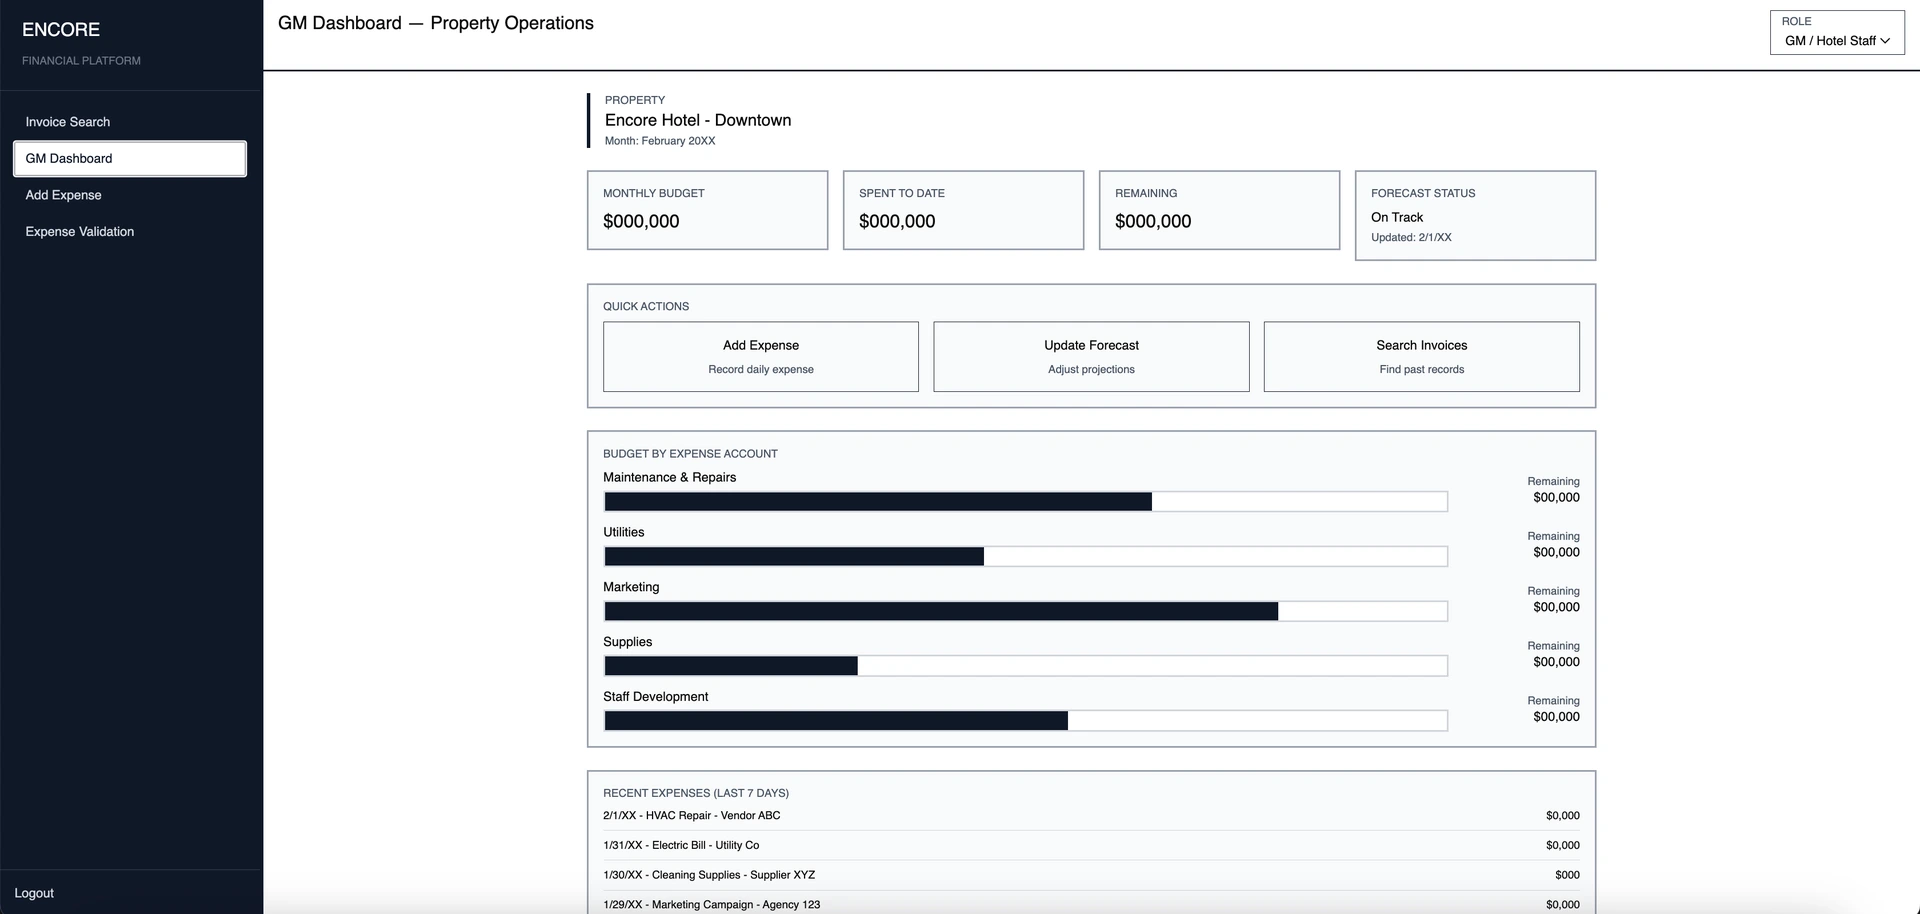This screenshot has height=914, width=1920.
Task: Click the ENCORE platform logo
Action: click(61, 29)
